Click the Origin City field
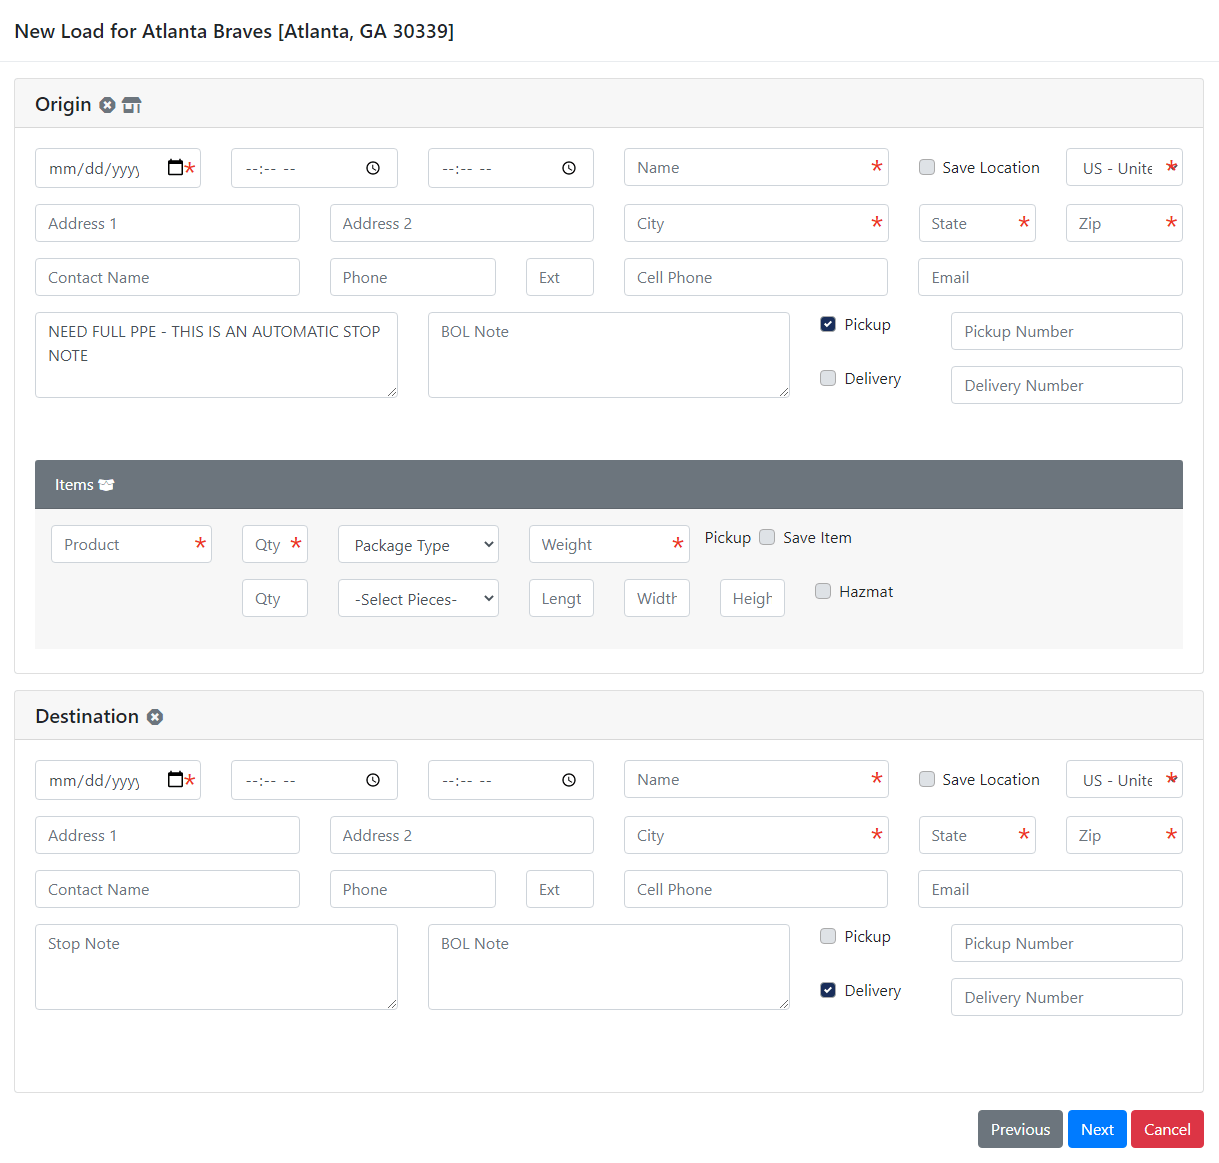Viewport: 1219px width, 1163px height. 756,223
